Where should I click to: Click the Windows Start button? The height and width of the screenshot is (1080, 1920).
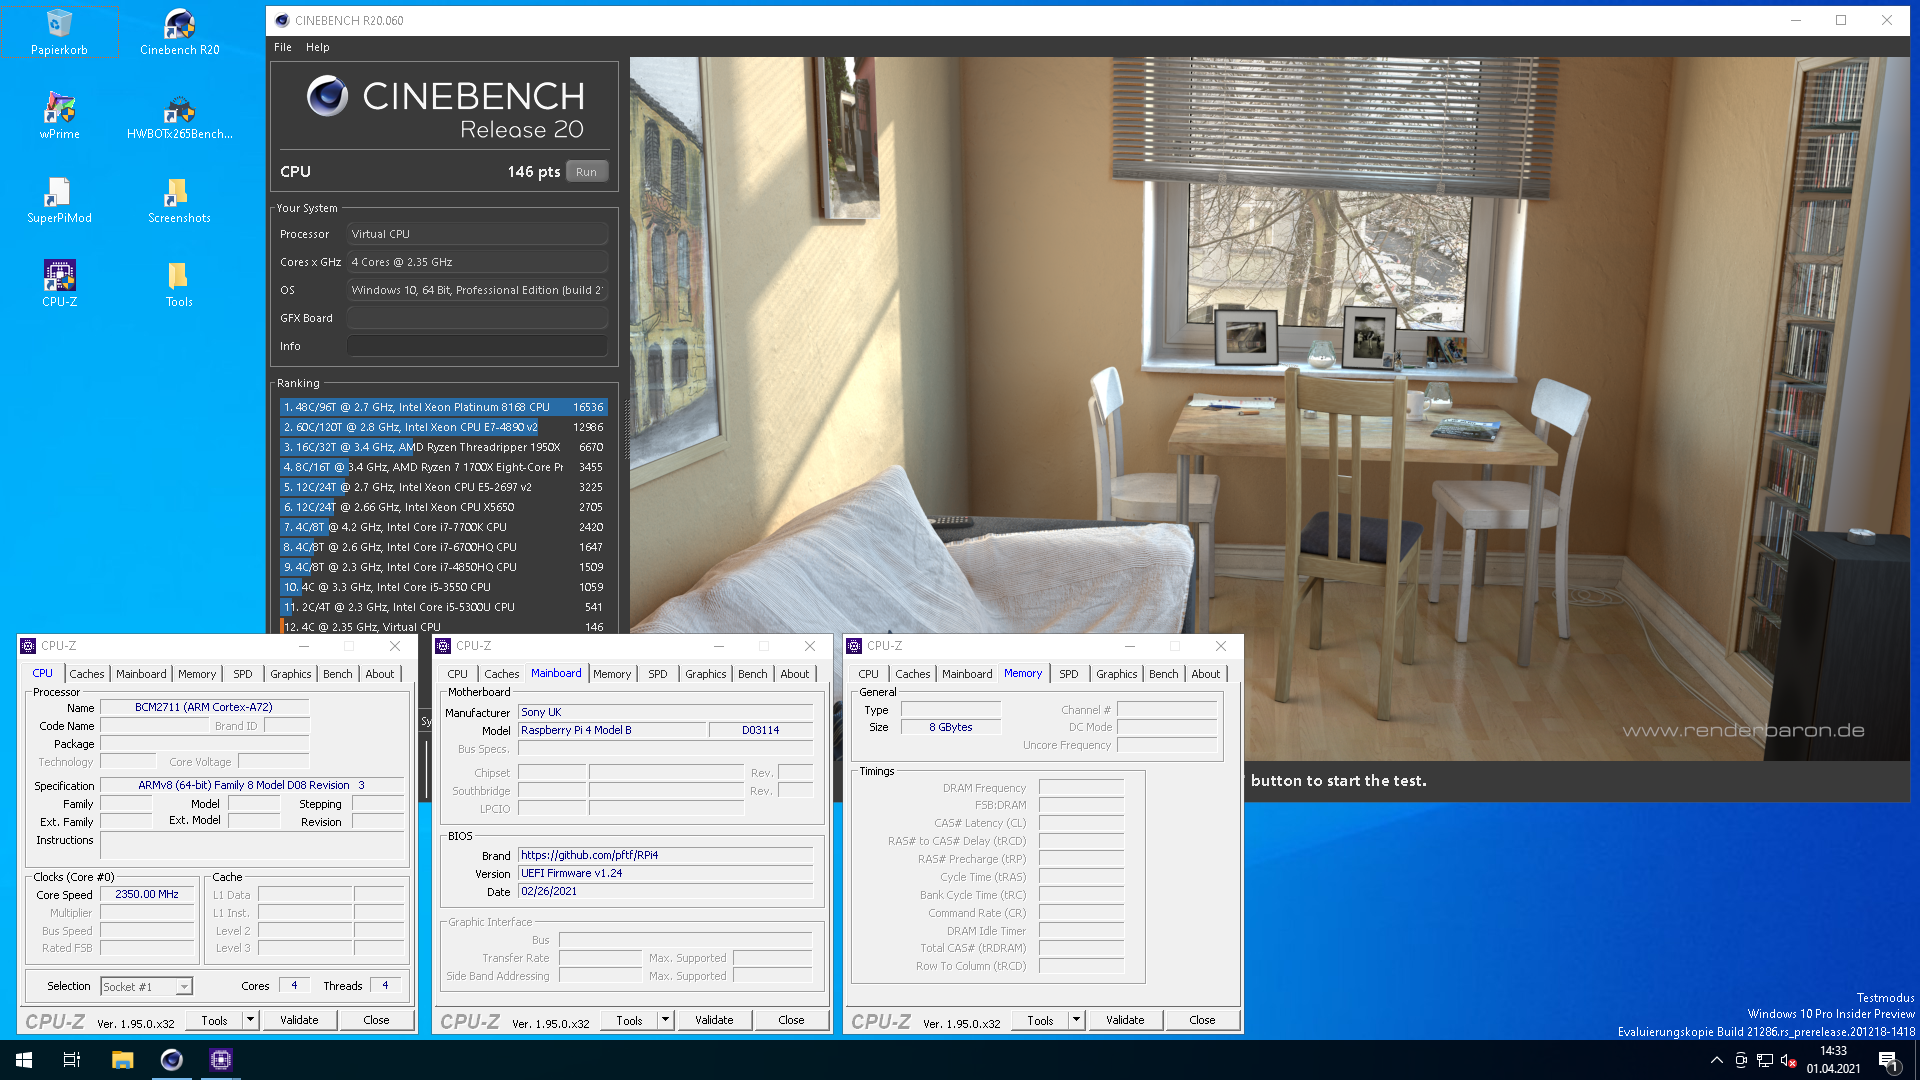24,1060
